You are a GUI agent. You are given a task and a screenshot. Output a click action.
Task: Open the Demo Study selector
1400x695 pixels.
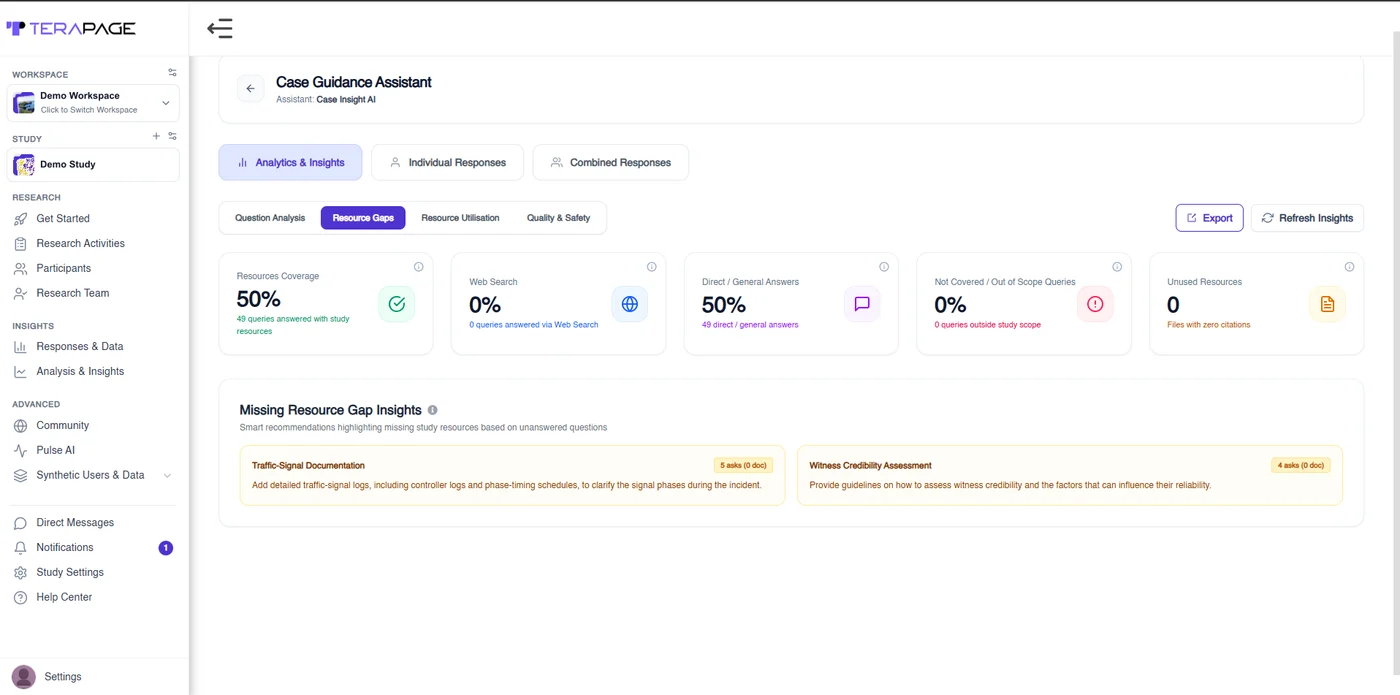pos(93,165)
